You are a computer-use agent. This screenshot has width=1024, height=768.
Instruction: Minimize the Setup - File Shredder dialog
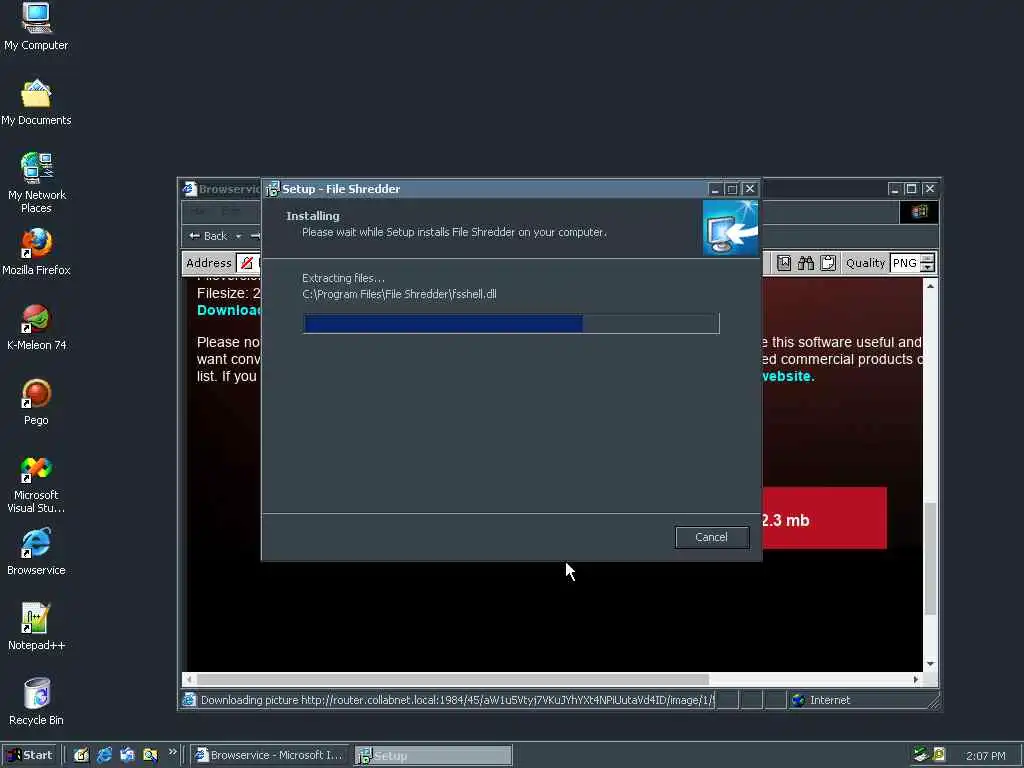pos(715,189)
